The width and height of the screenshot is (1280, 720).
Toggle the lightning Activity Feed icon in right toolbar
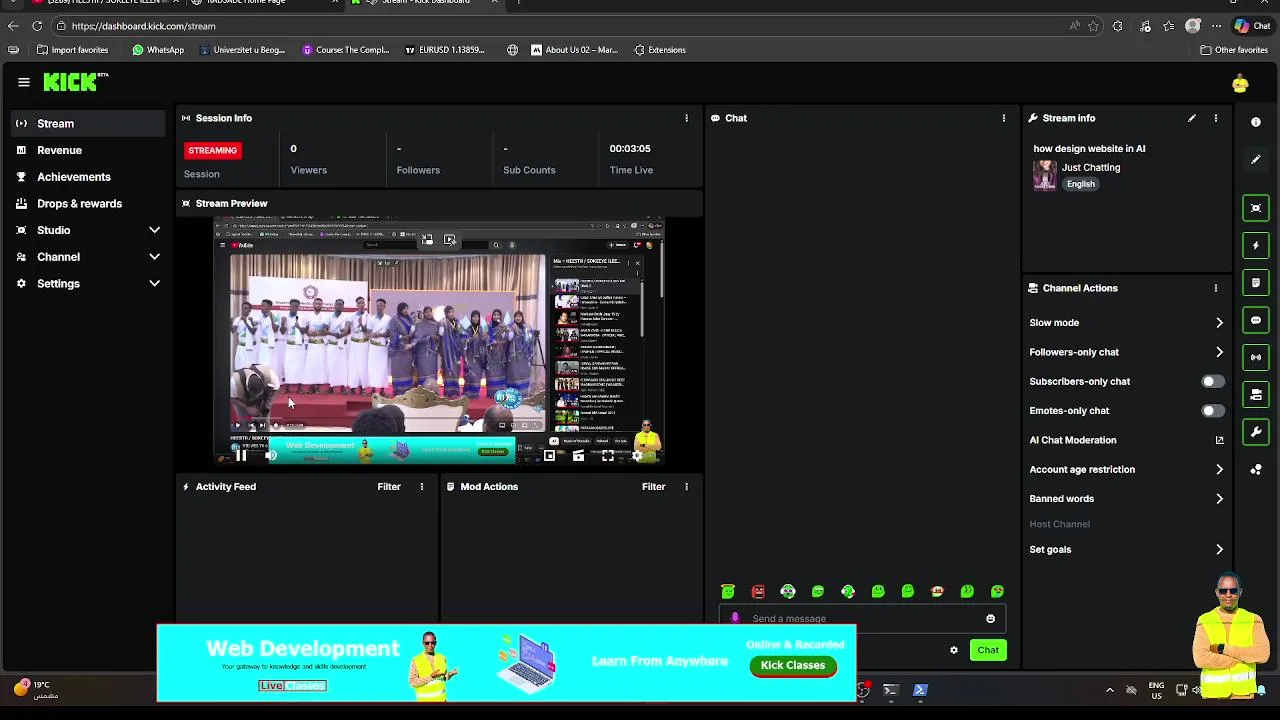pyautogui.click(x=1256, y=245)
